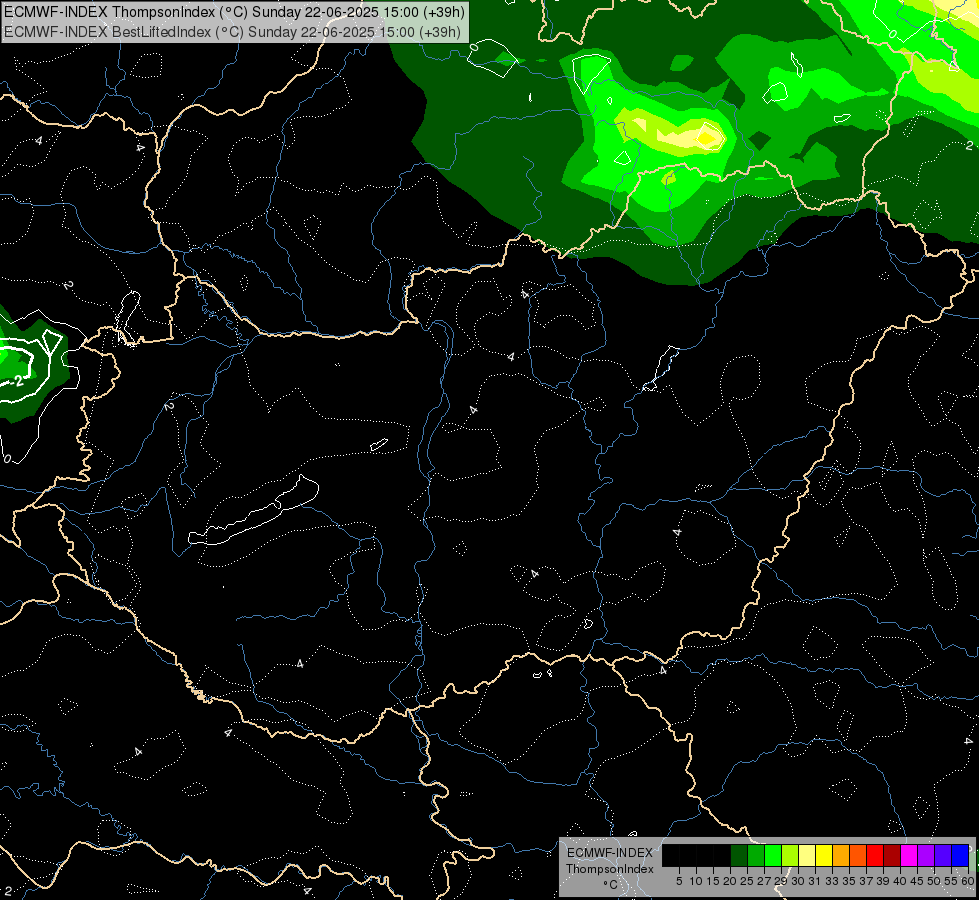This screenshot has width=979, height=900.
Task: Select the pale yellow 30-31 legend swatch
Action: click(807, 855)
